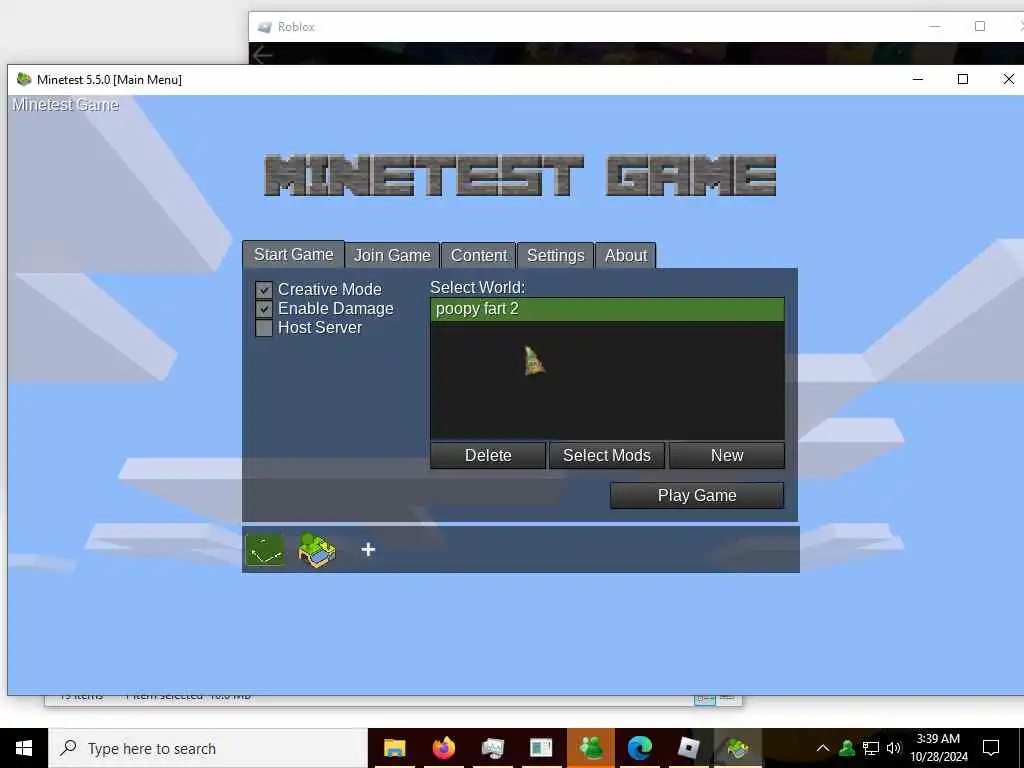Click the Select Mods button
This screenshot has height=768, width=1024.
click(607, 455)
